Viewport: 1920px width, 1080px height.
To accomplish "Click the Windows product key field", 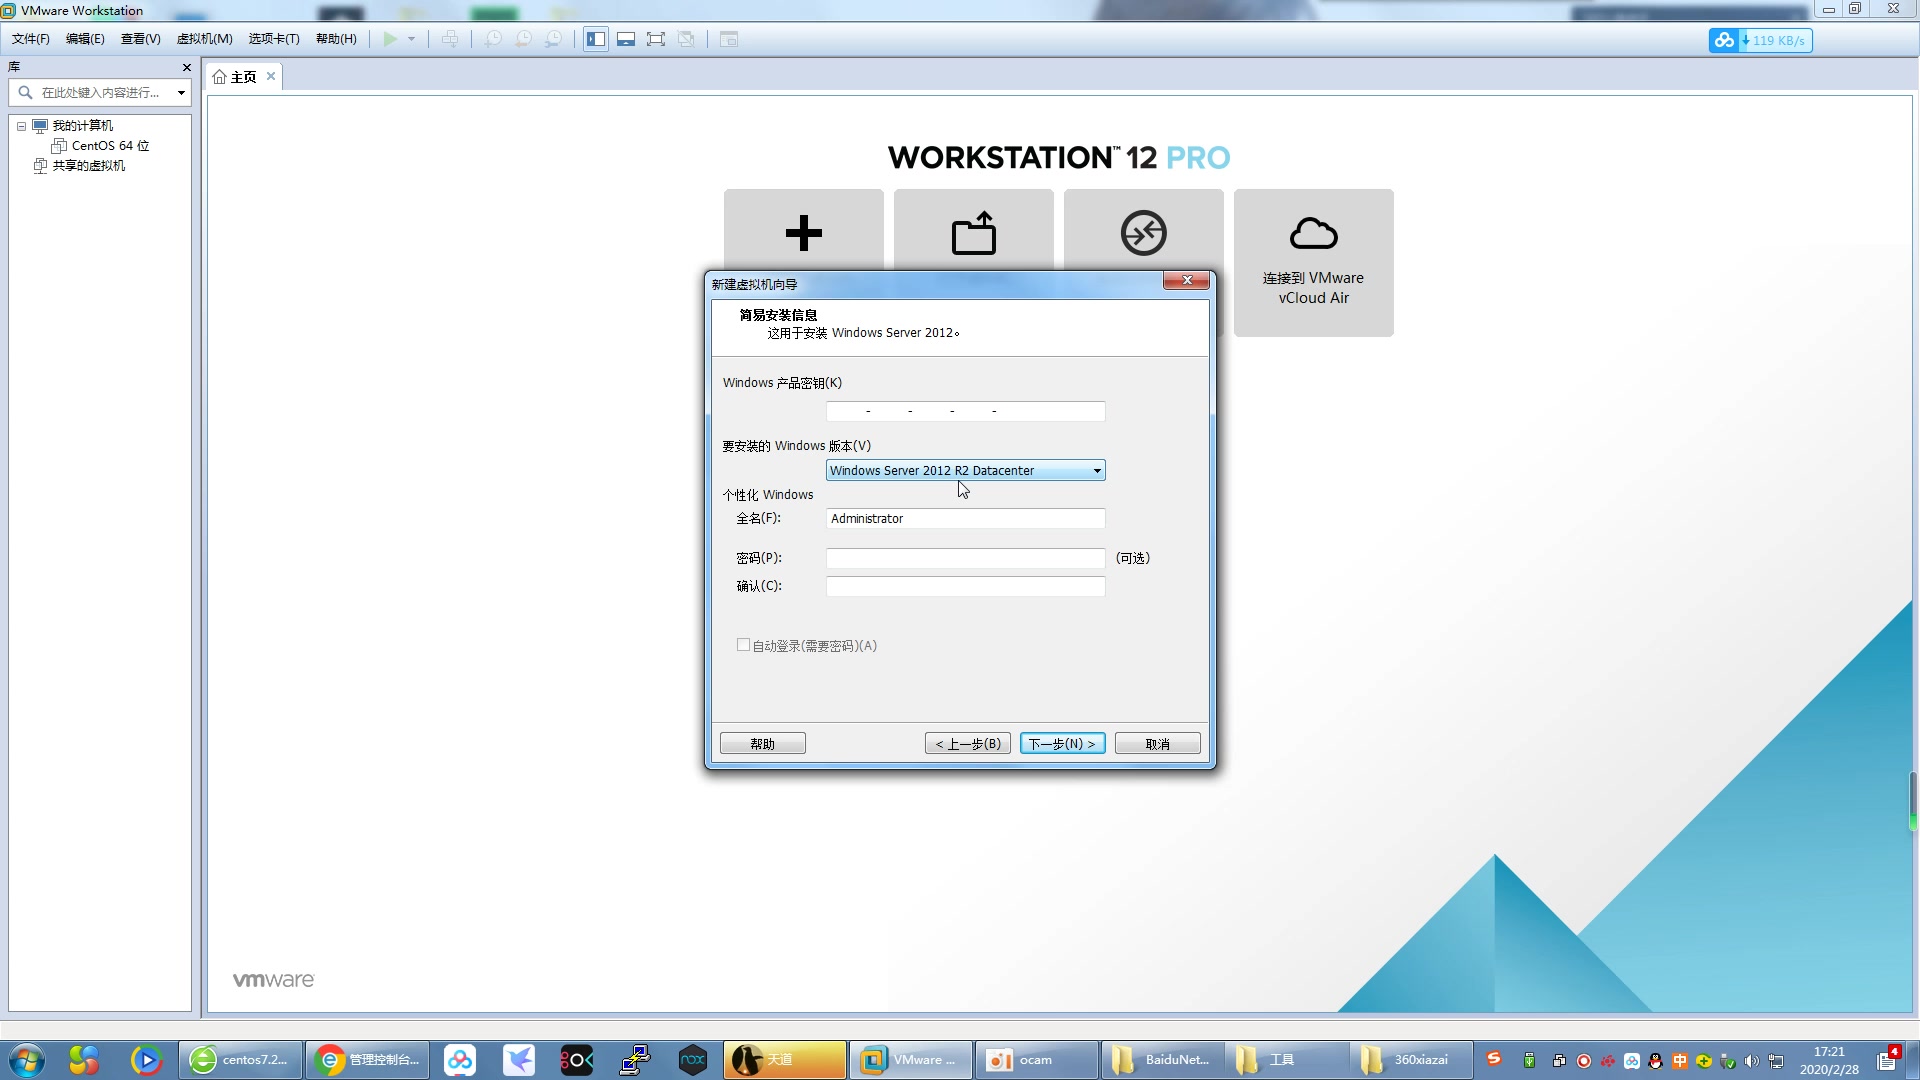I will [965, 411].
